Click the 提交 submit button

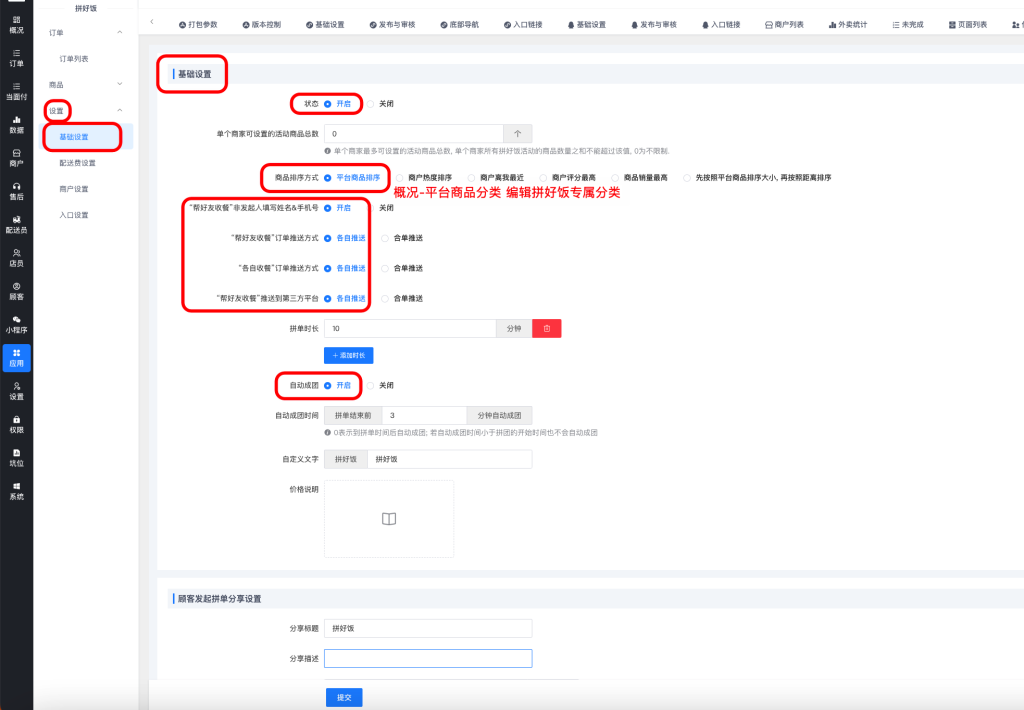[x=343, y=697]
